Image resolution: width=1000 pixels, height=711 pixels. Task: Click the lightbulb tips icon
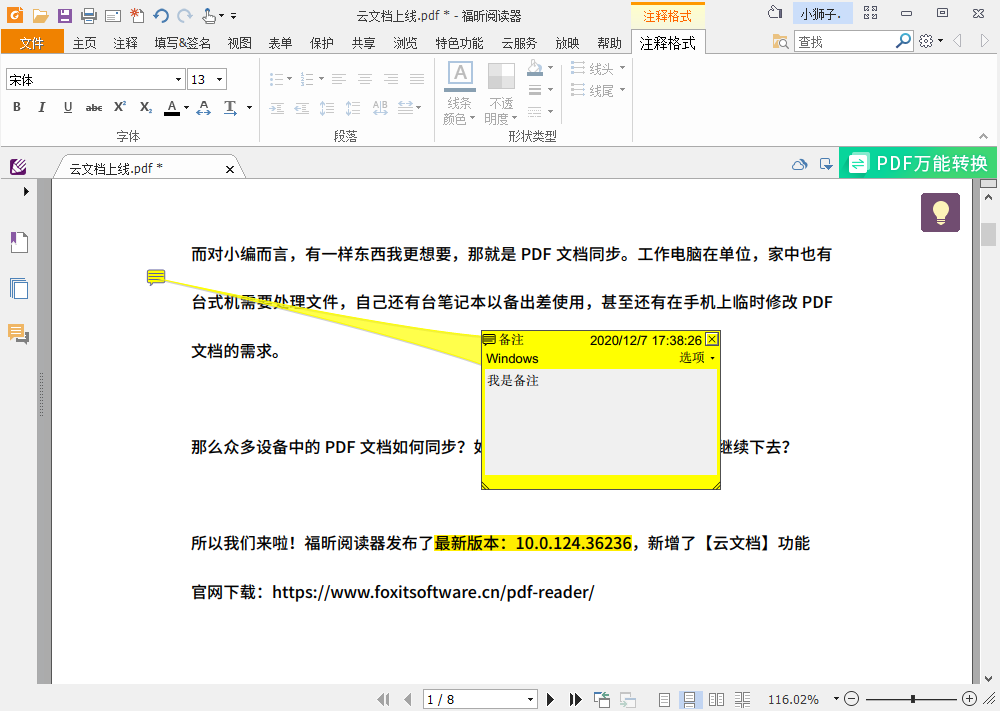(x=940, y=212)
